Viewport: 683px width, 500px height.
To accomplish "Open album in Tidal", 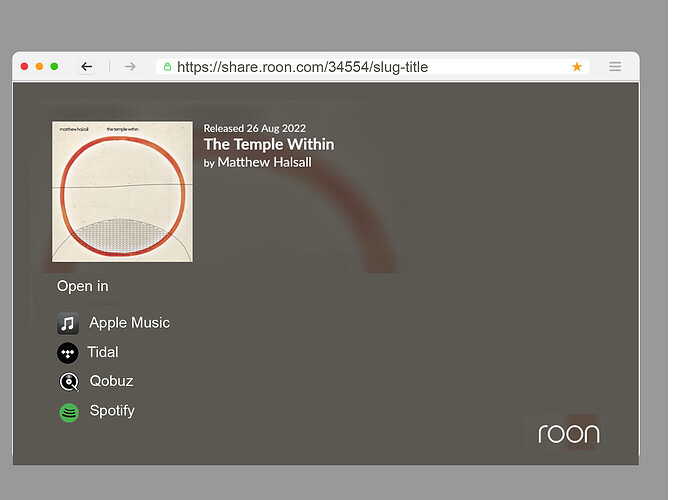I will pyautogui.click(x=103, y=352).
